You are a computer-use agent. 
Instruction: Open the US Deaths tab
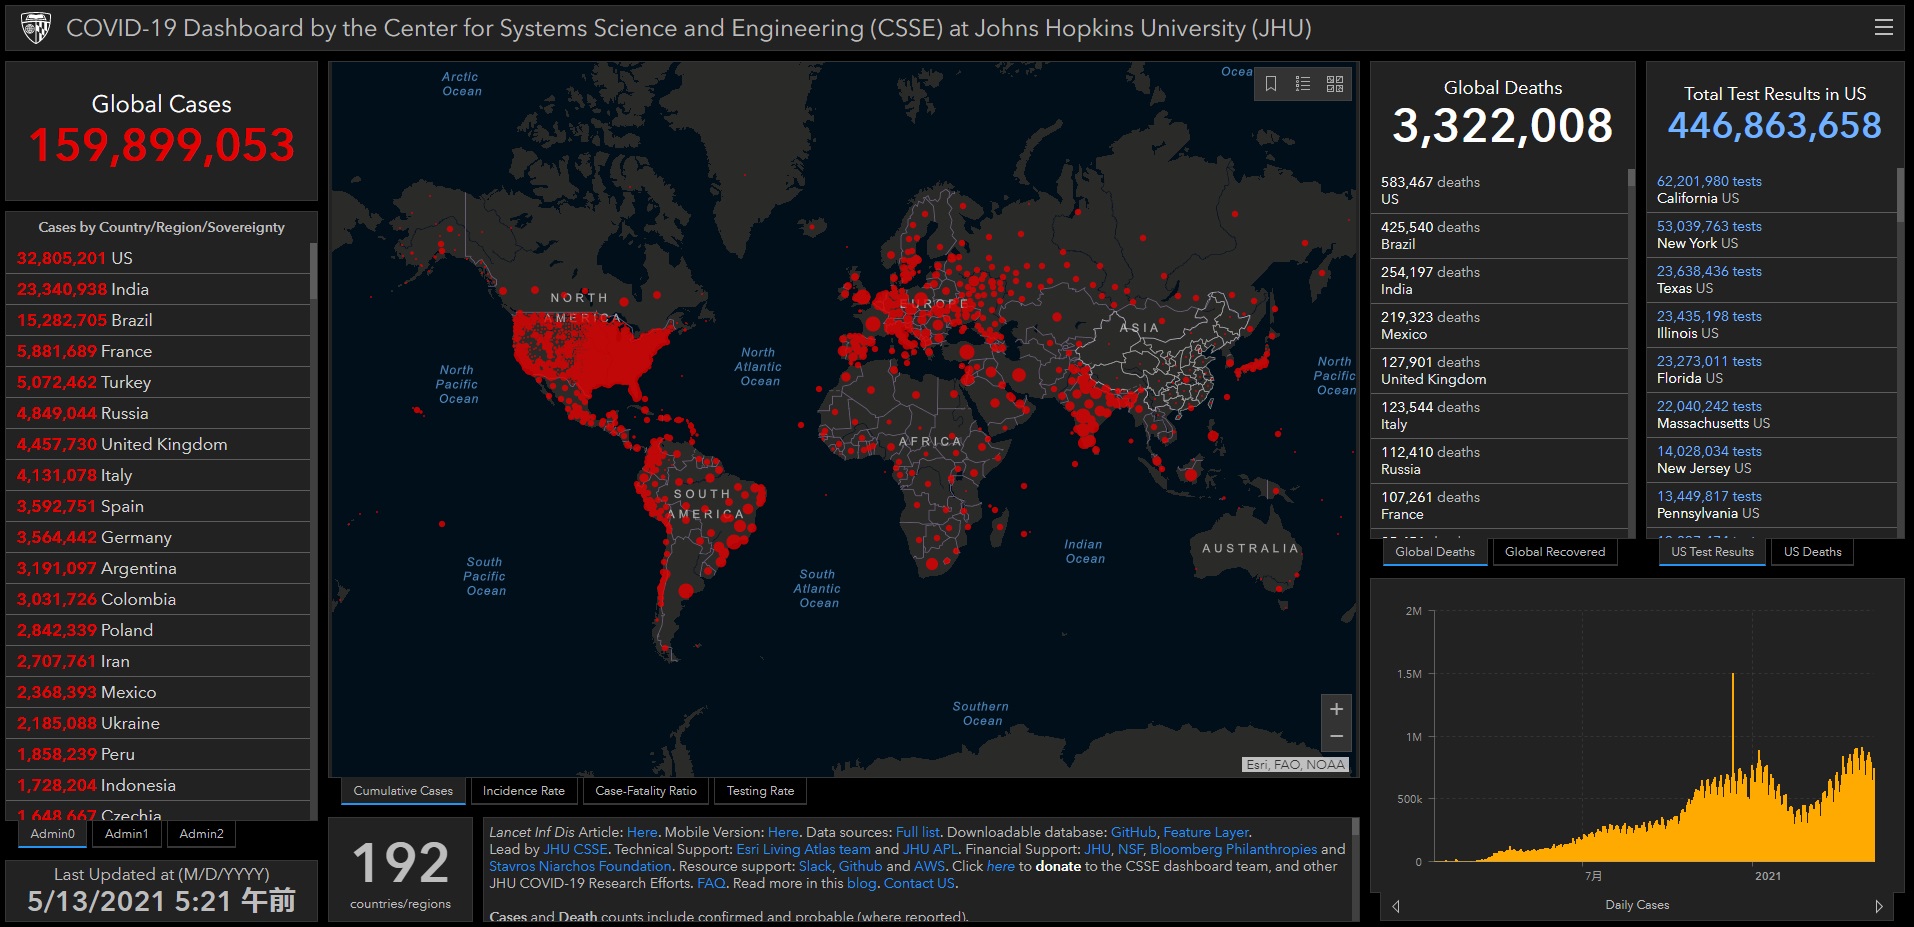(x=1812, y=552)
